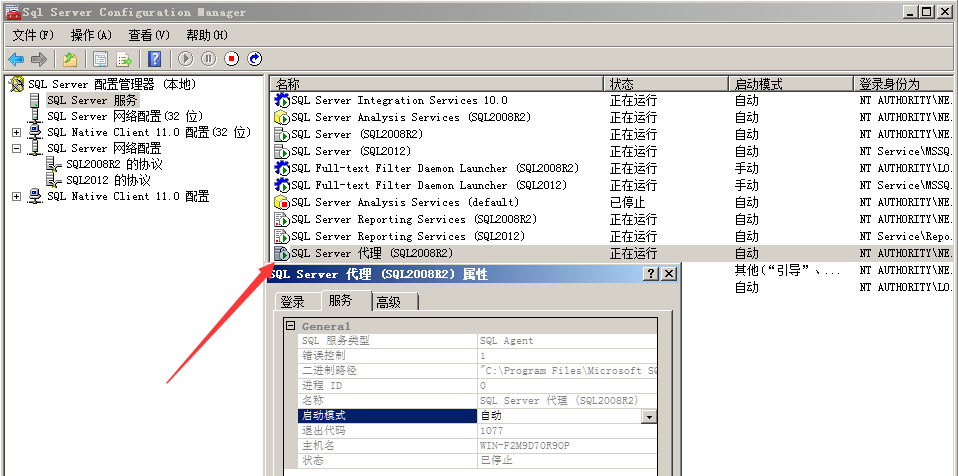Click the Reporting Services (SQL2012) icon
Image resolution: width=958 pixels, height=476 pixels.
pos(282,236)
